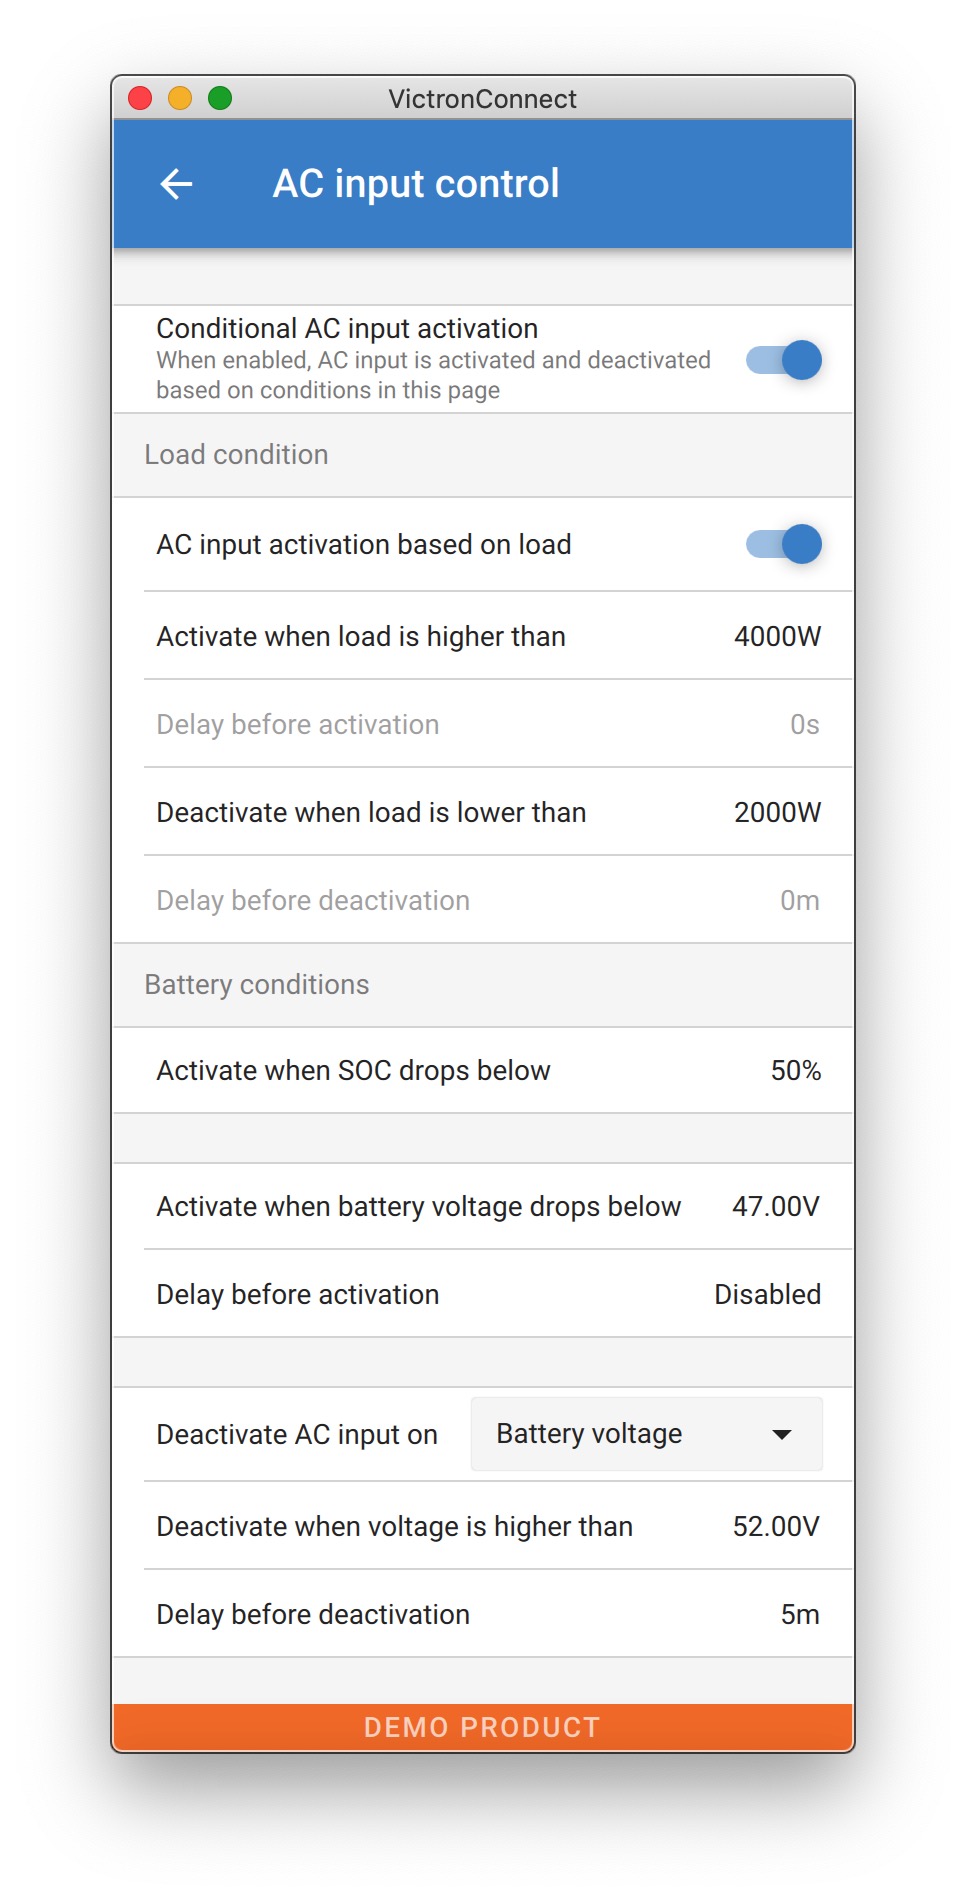Toggle Conditional AC input activation switch

(x=784, y=360)
